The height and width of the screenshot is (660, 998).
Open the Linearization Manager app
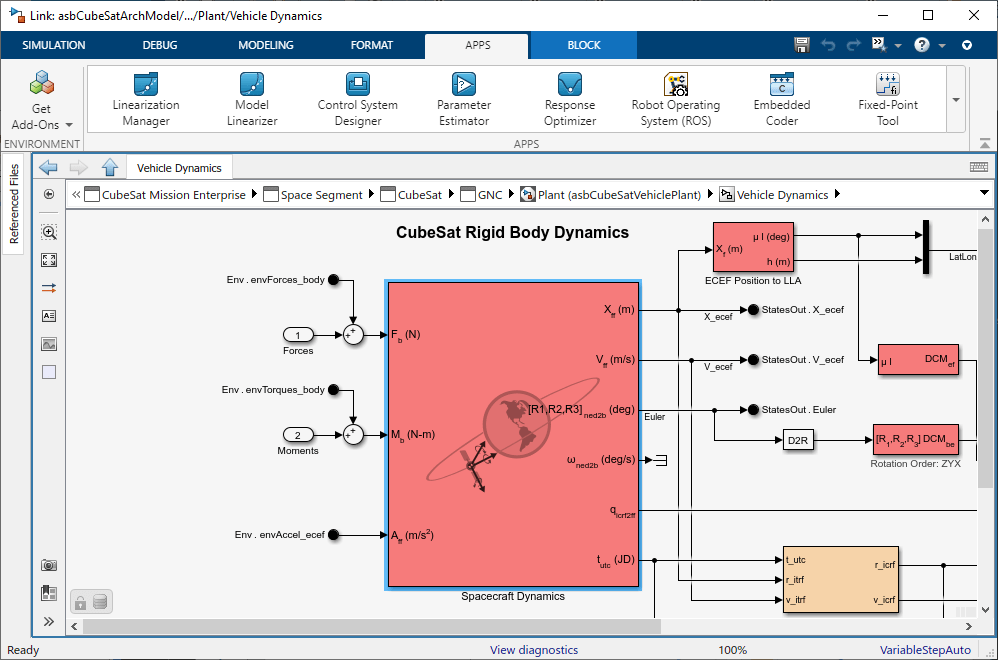coord(146,98)
